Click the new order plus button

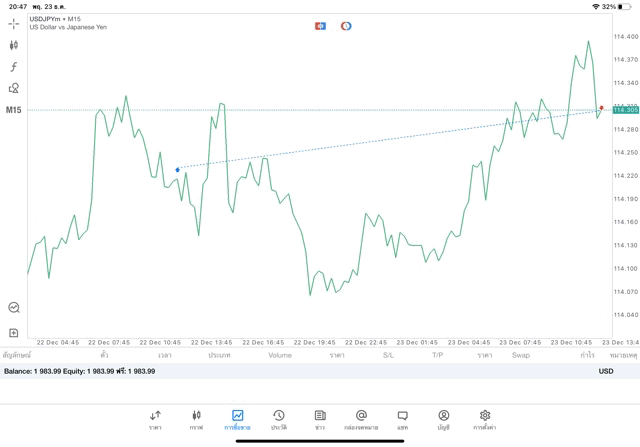click(14, 333)
